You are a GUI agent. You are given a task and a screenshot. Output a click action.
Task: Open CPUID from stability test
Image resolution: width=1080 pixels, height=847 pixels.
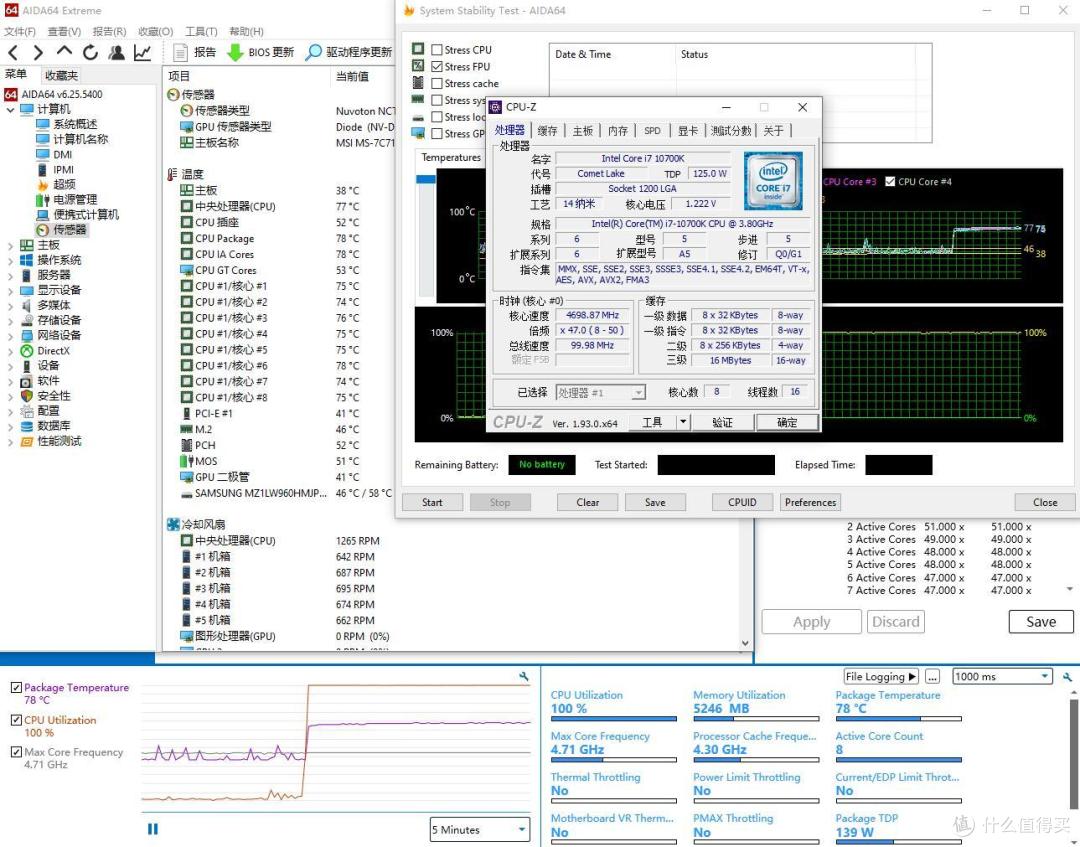742,502
